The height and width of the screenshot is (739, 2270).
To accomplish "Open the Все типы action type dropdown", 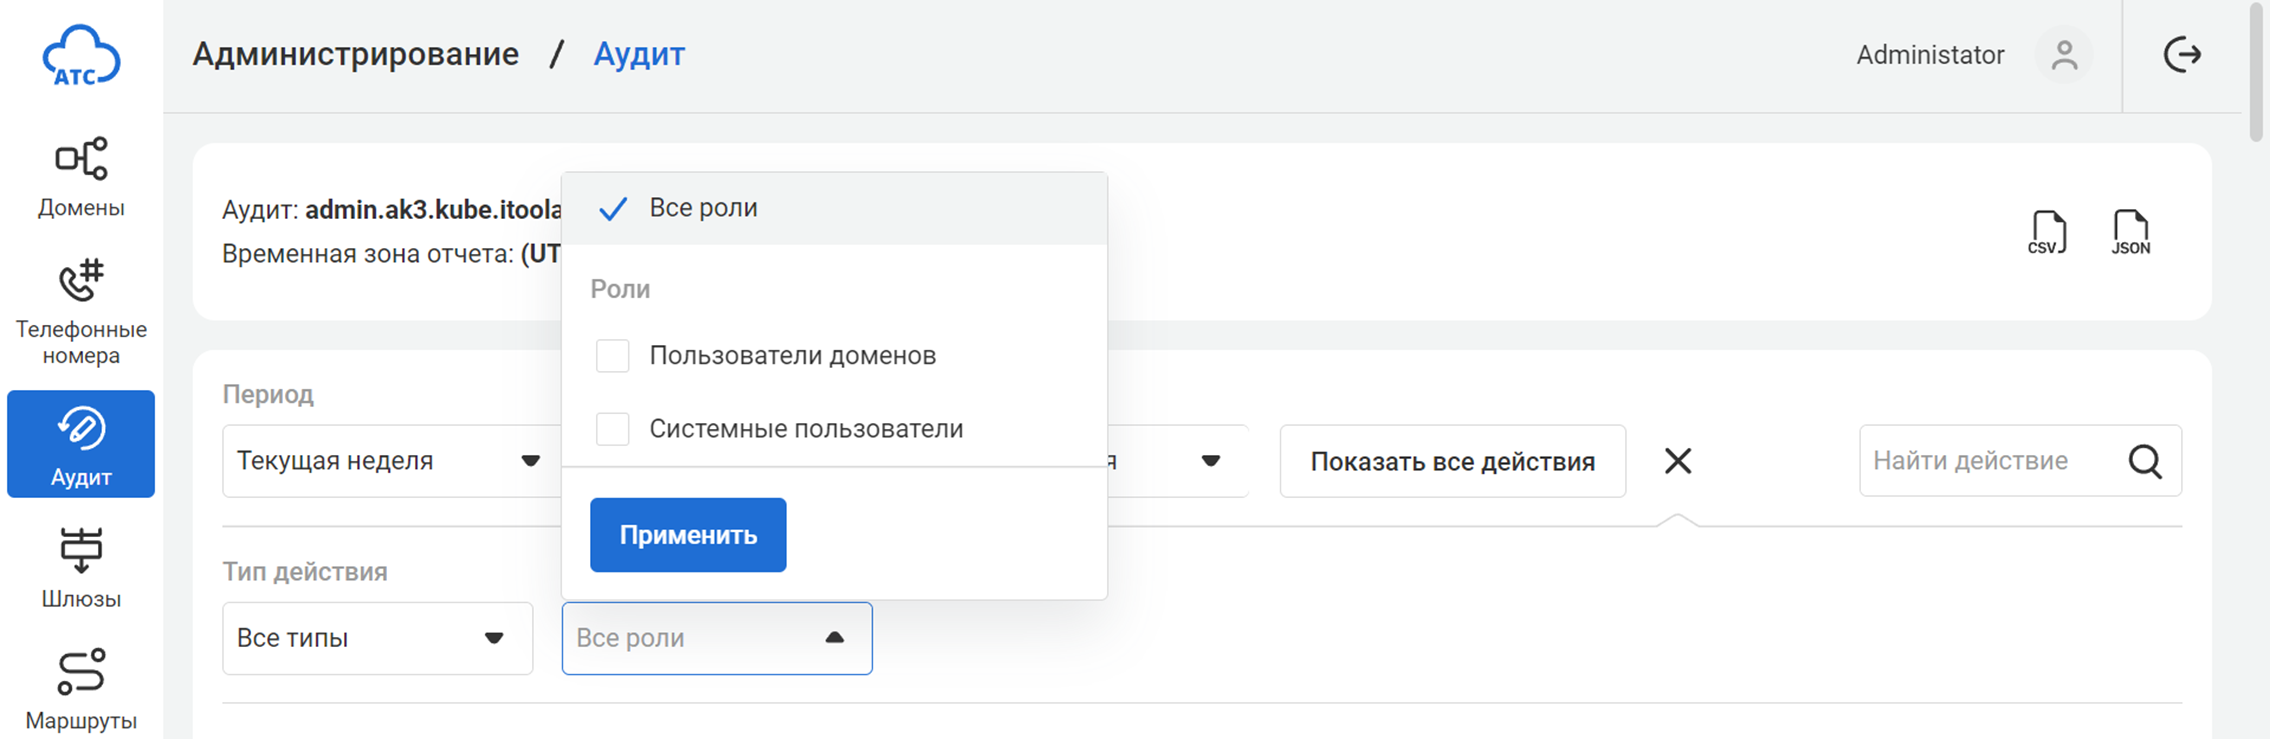I will tap(377, 638).
